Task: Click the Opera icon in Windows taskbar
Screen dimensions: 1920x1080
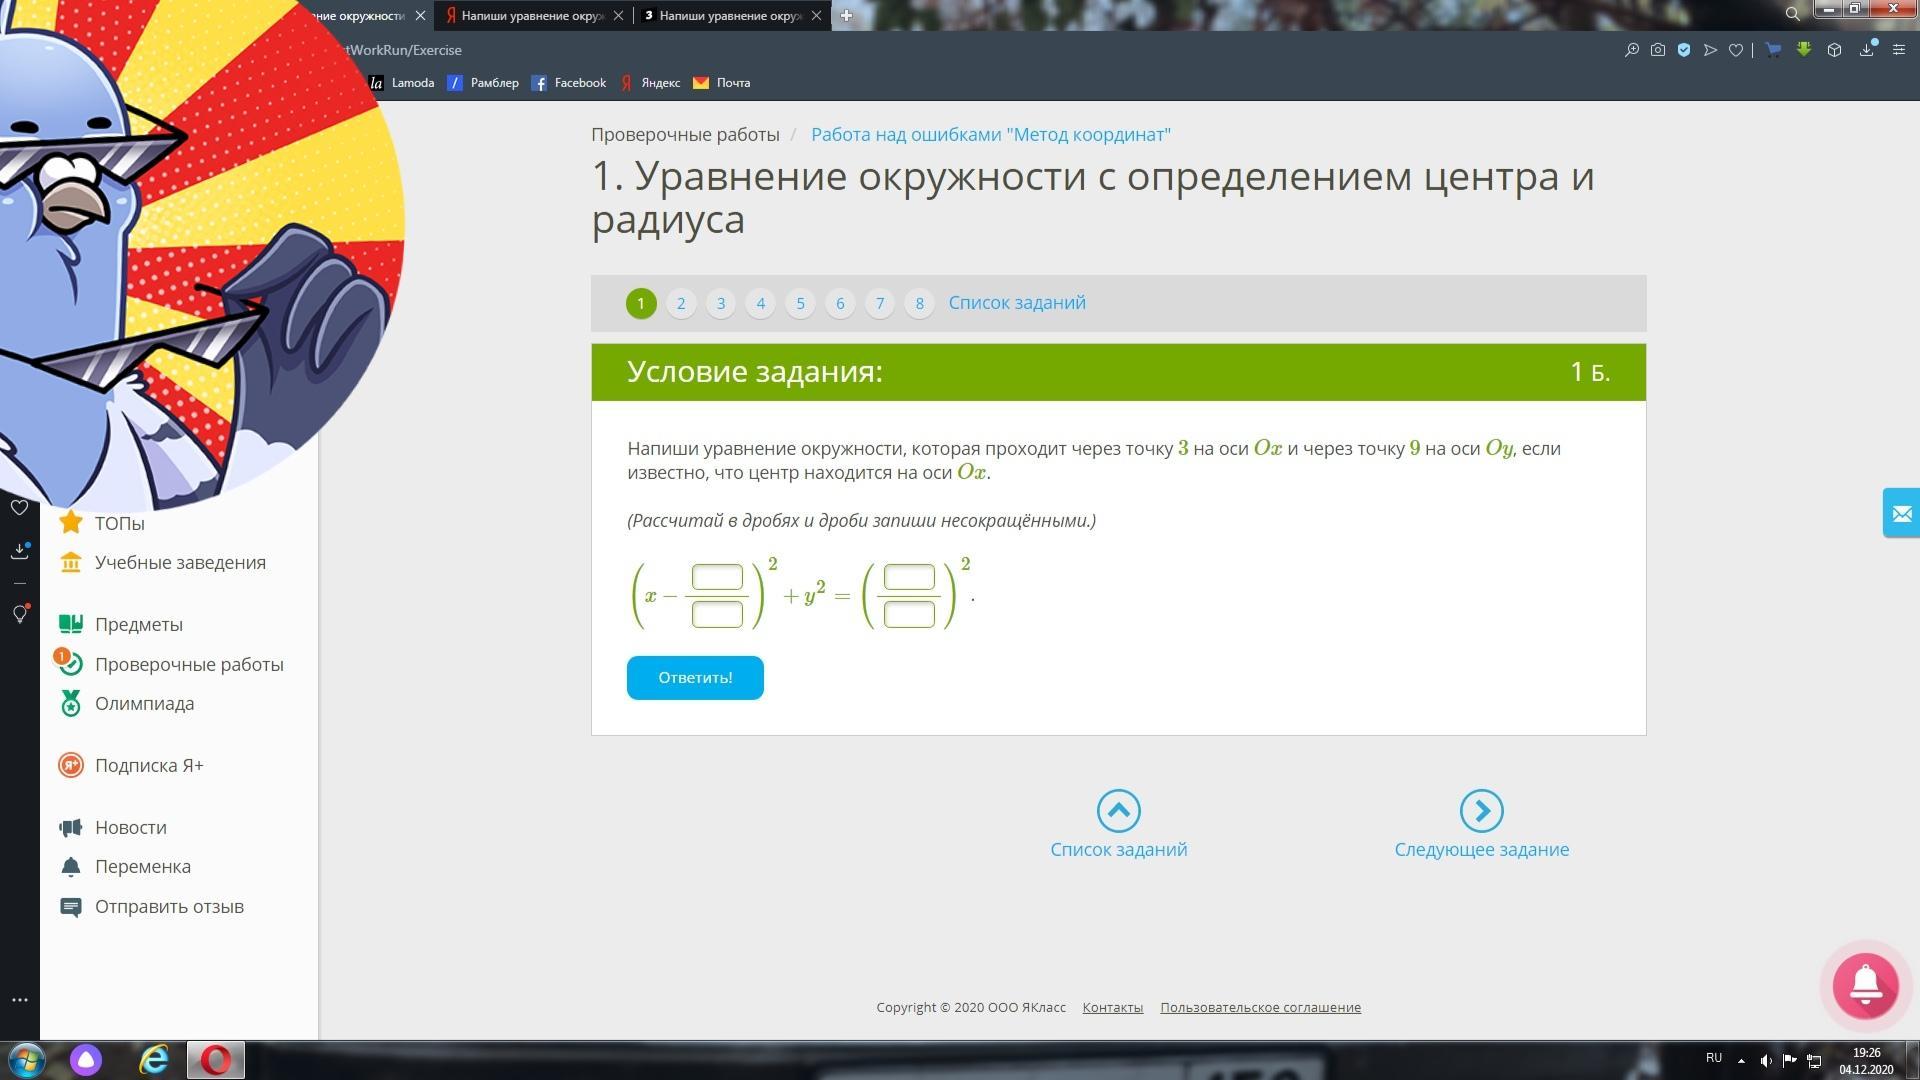Action: (x=215, y=1060)
